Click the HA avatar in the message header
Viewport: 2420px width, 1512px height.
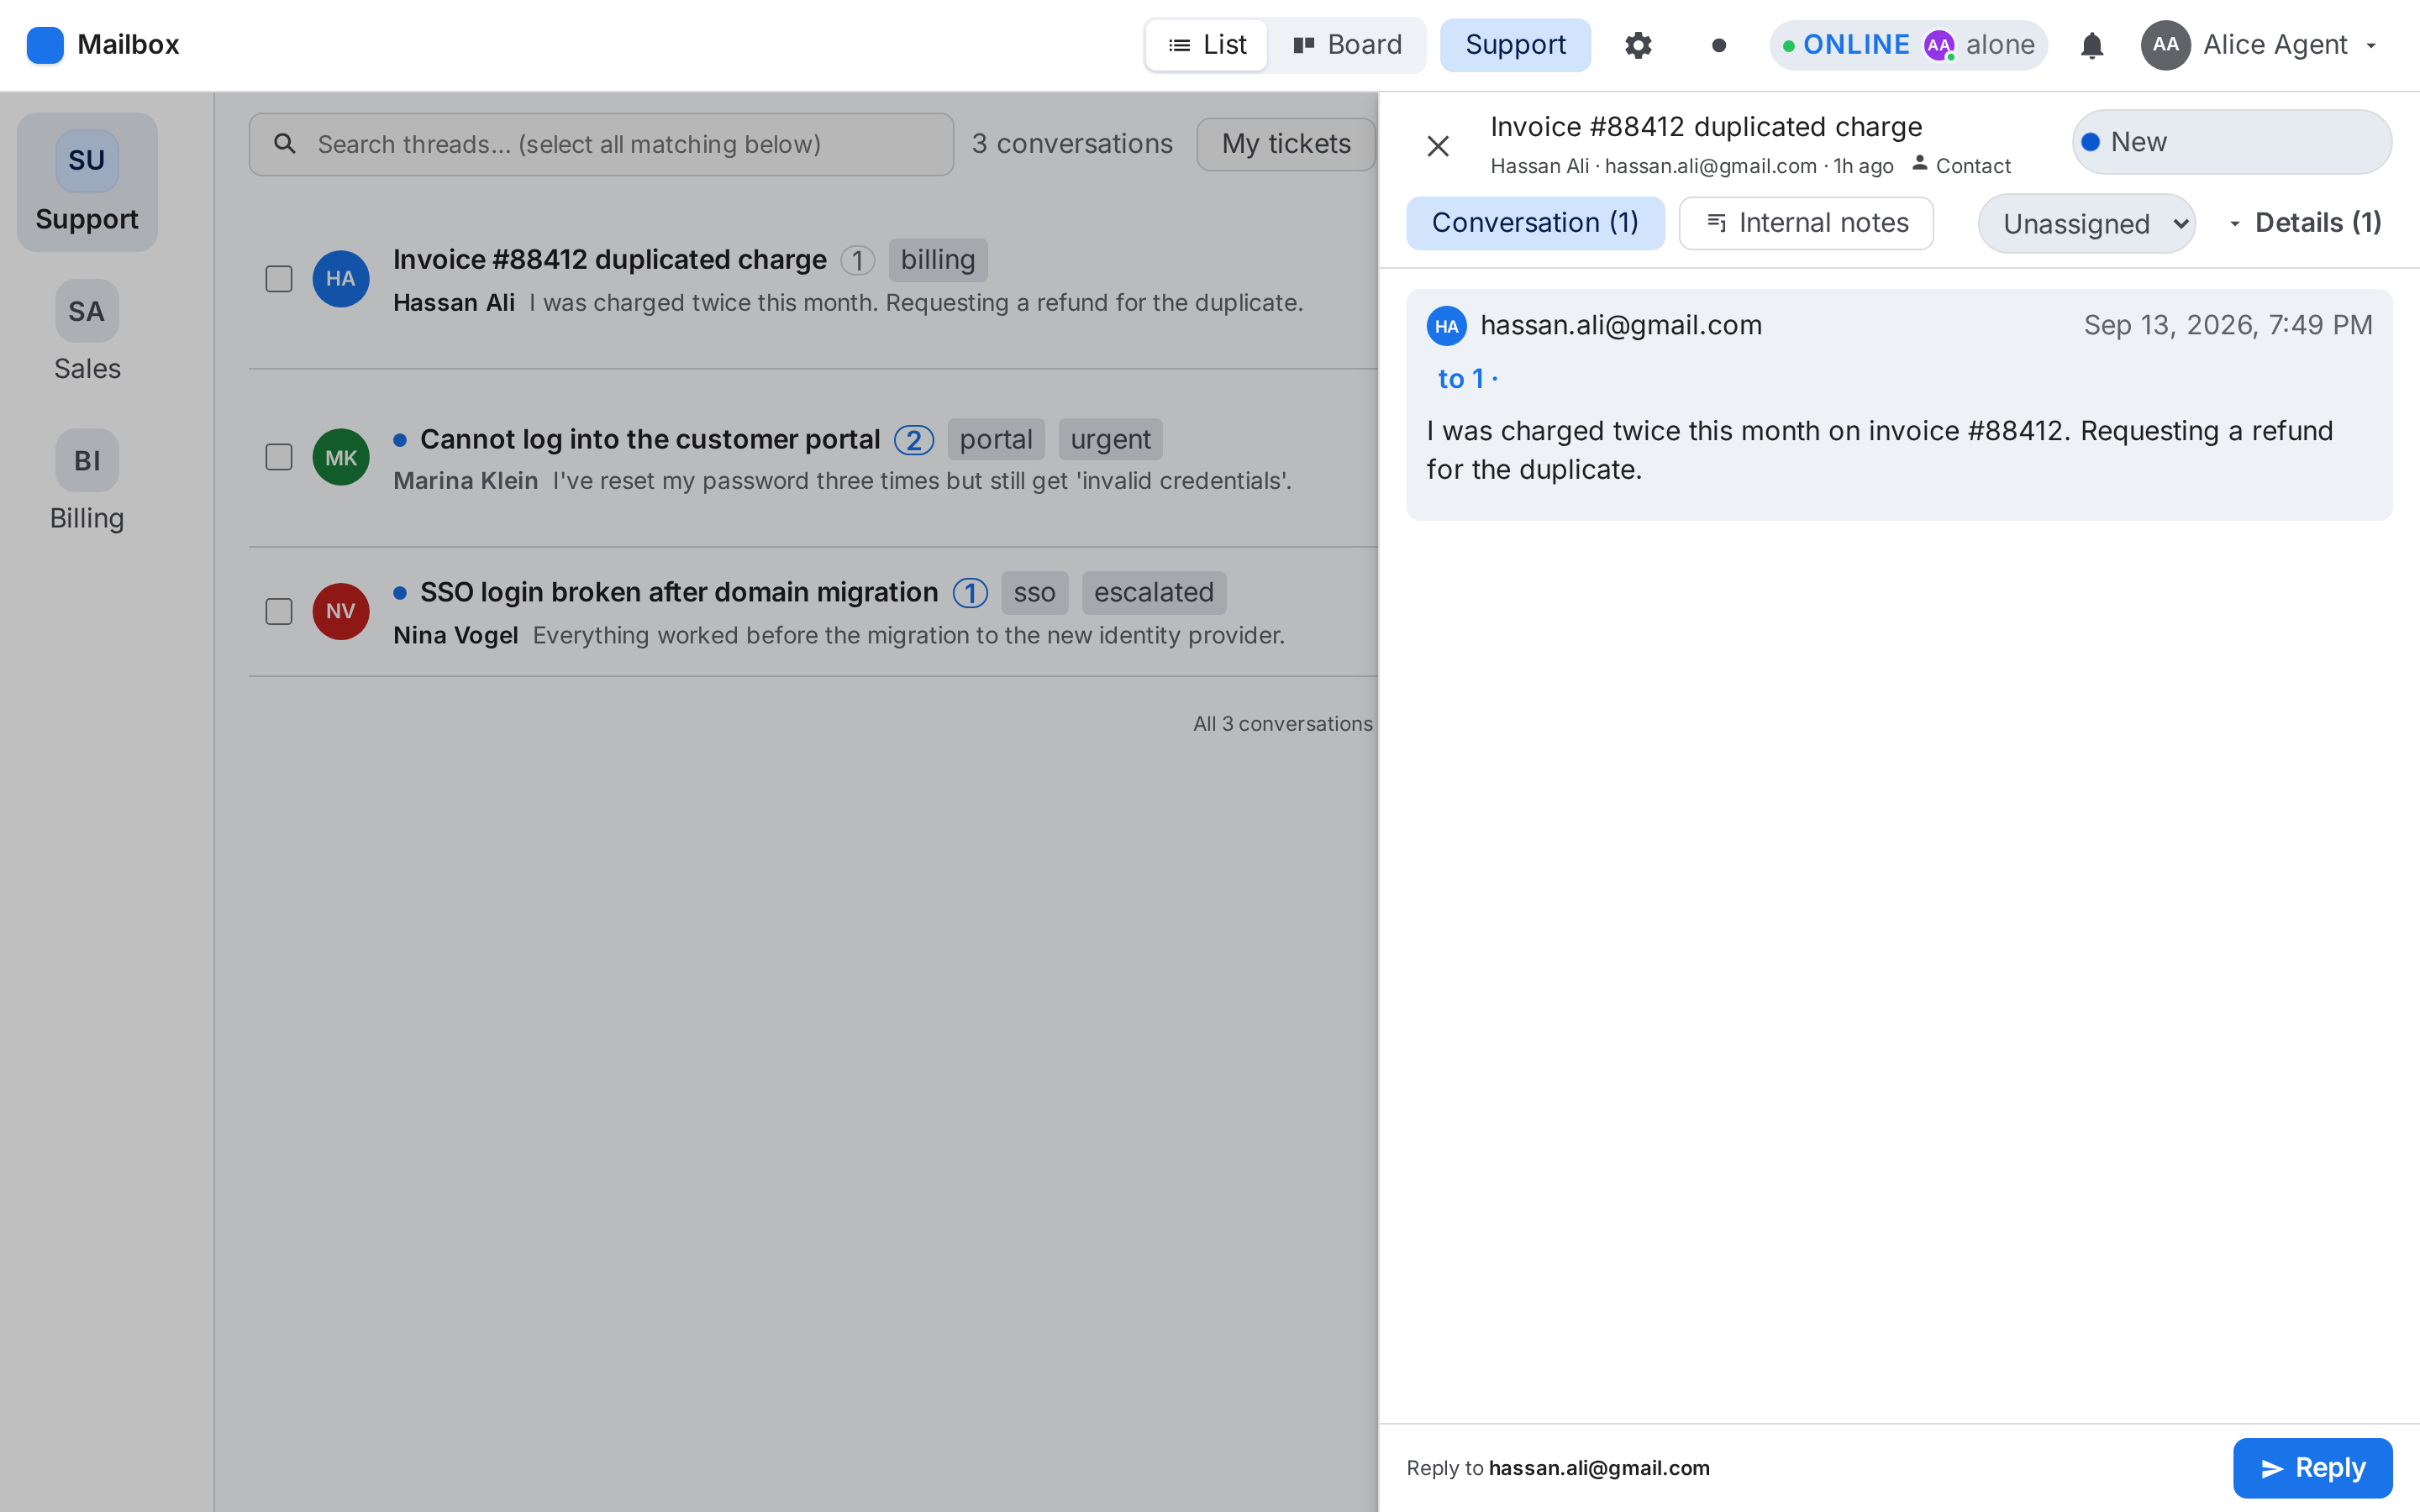1446,326
